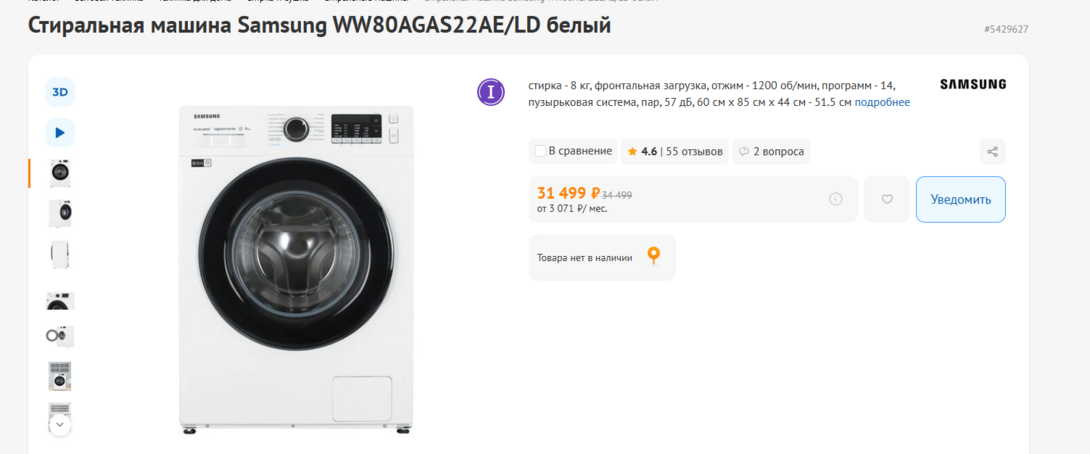Click the share icon

992,152
